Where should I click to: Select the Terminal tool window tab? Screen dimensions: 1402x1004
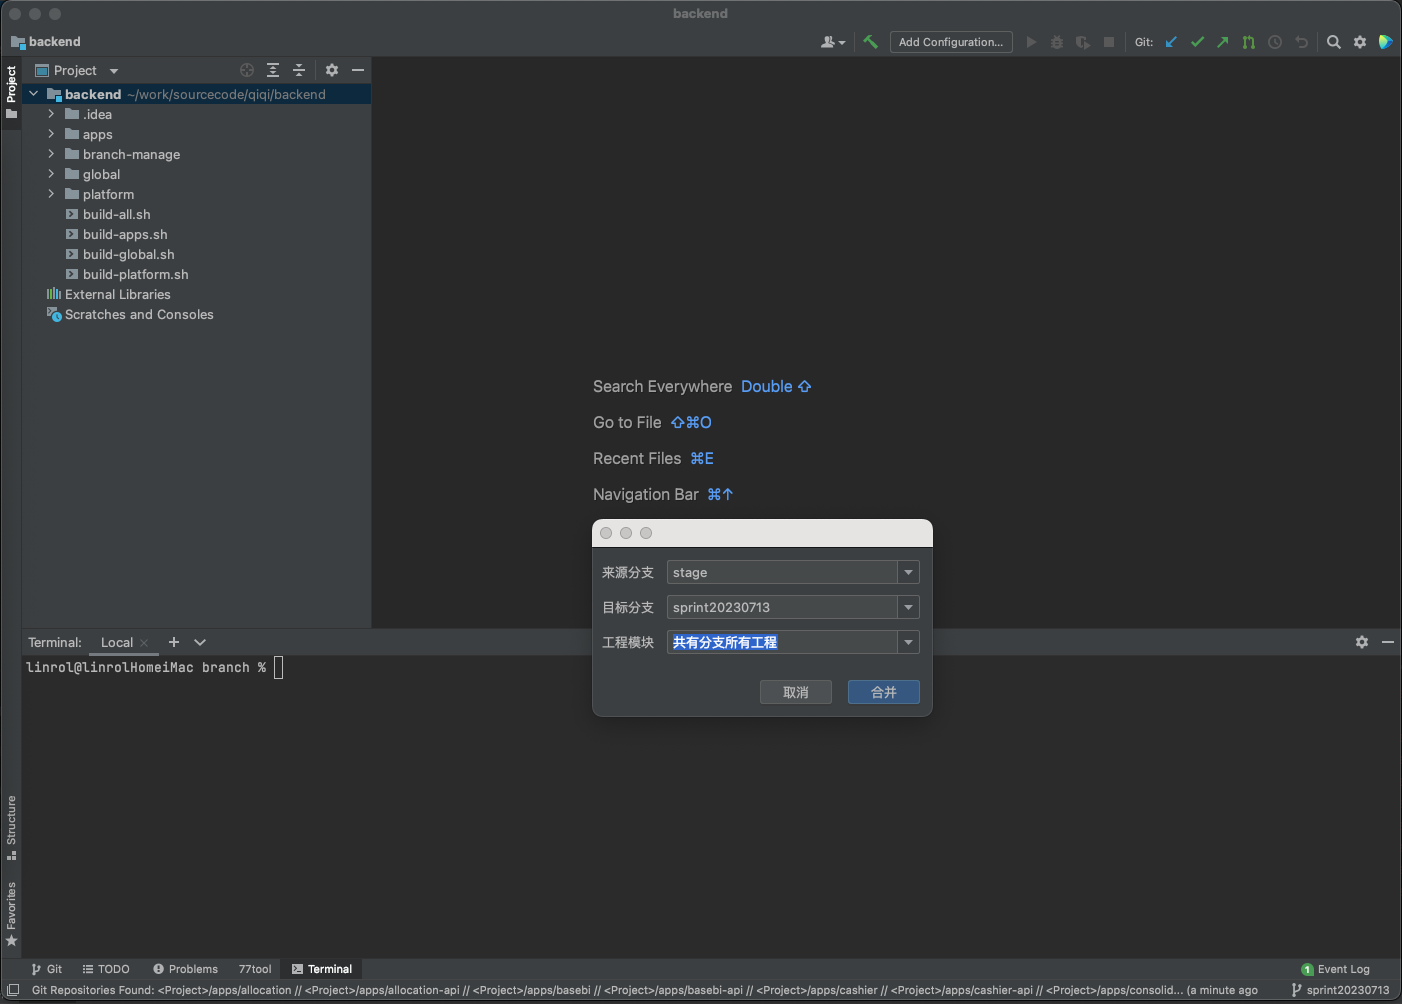321,969
